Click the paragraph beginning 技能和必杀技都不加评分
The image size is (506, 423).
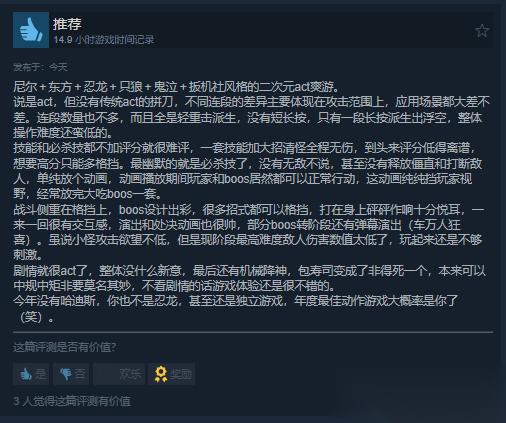tap(248, 170)
